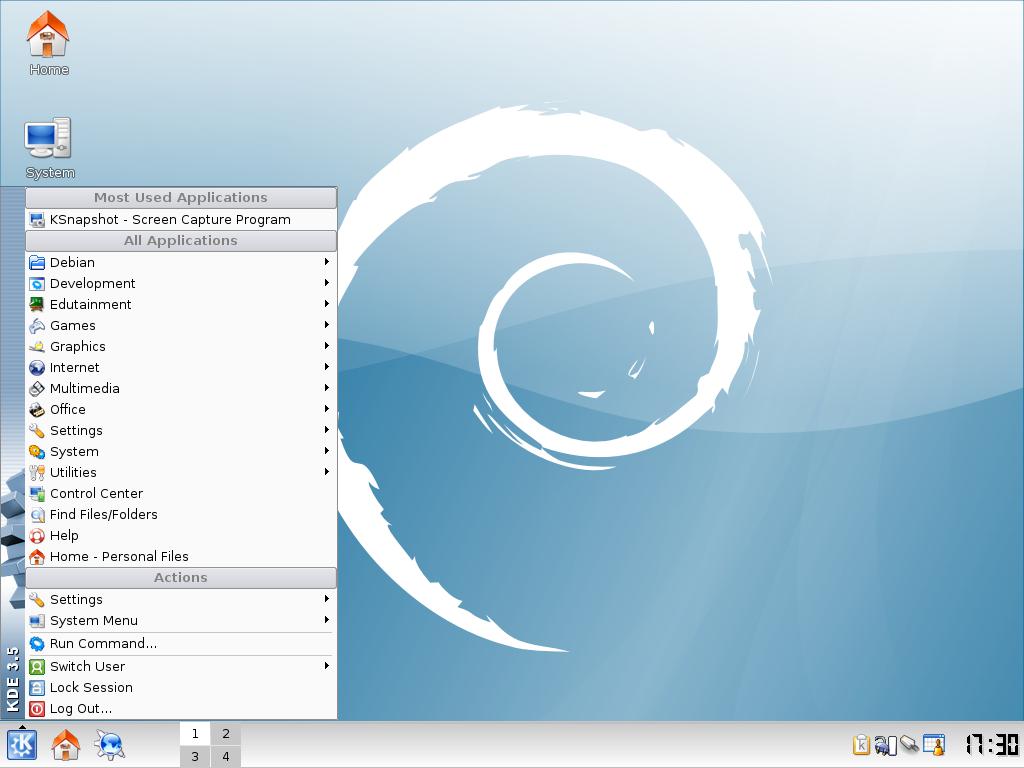Expand the Edutainment submenu arrow

coord(327,304)
